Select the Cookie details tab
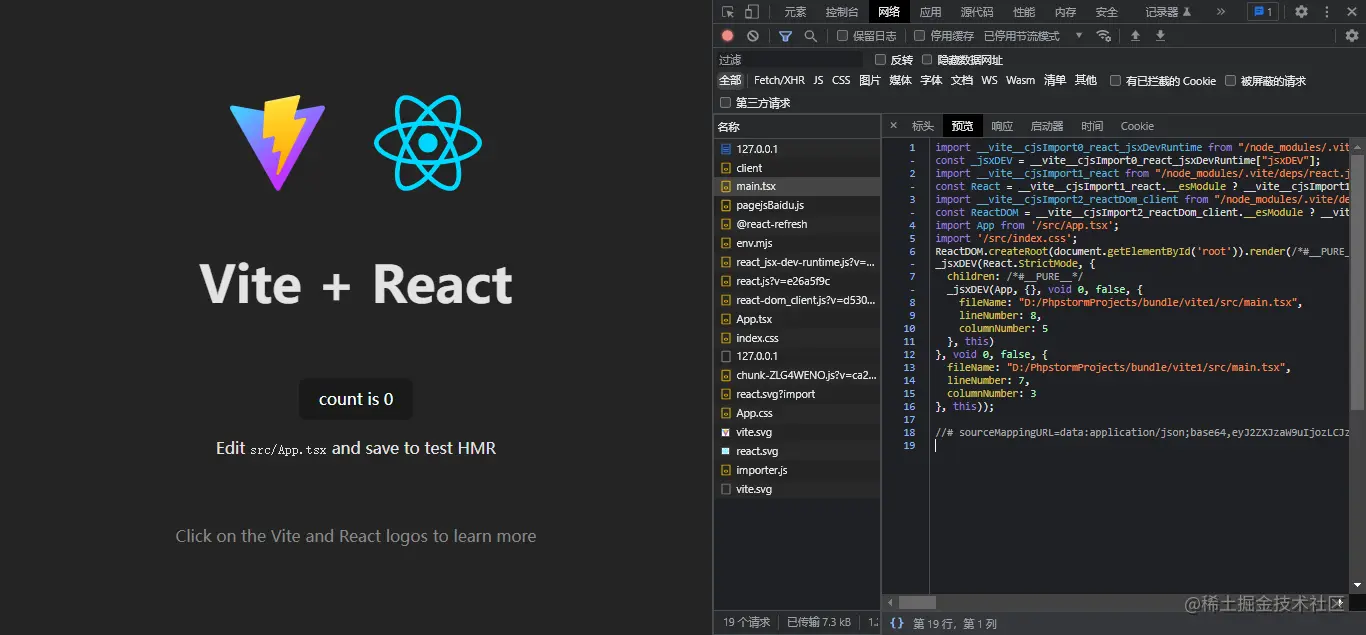 pyautogui.click(x=1137, y=126)
